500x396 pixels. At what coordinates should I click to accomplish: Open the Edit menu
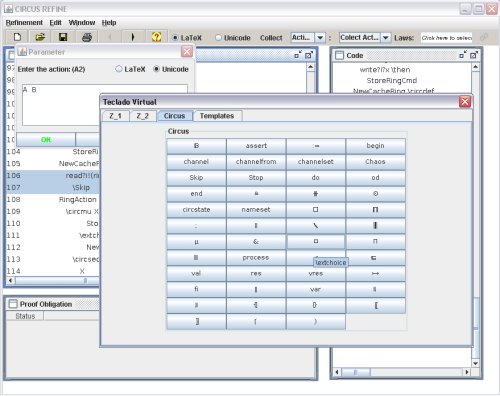pos(55,23)
